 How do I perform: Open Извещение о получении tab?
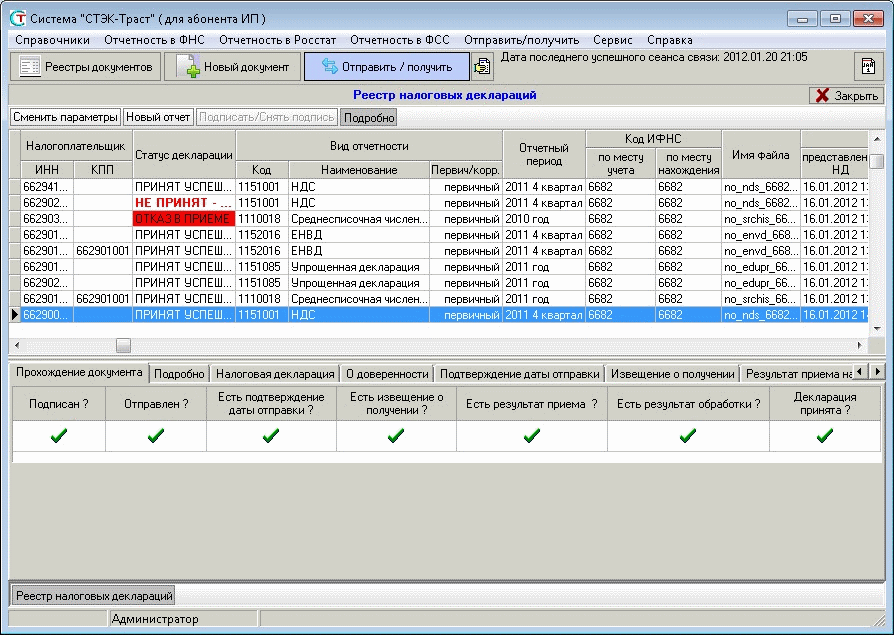tap(672, 374)
